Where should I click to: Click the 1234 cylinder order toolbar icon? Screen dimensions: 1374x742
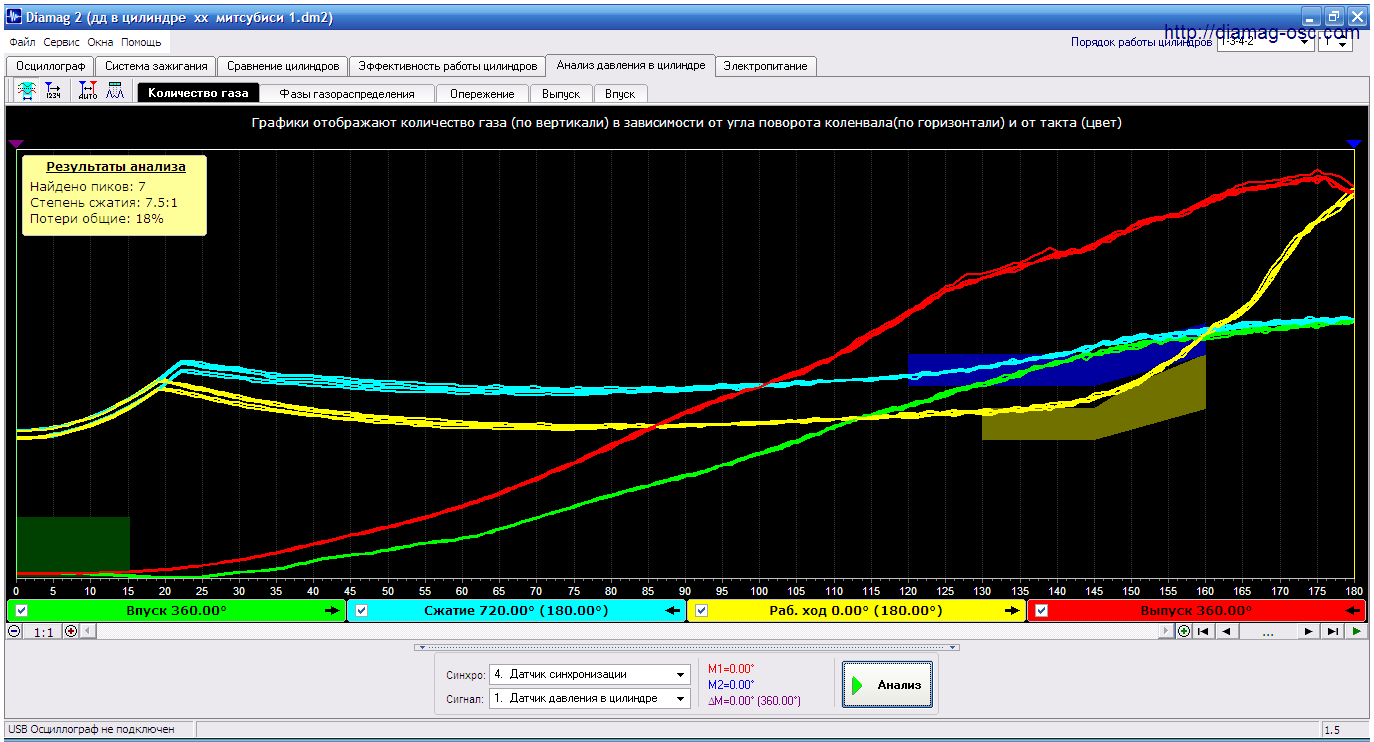(53, 92)
